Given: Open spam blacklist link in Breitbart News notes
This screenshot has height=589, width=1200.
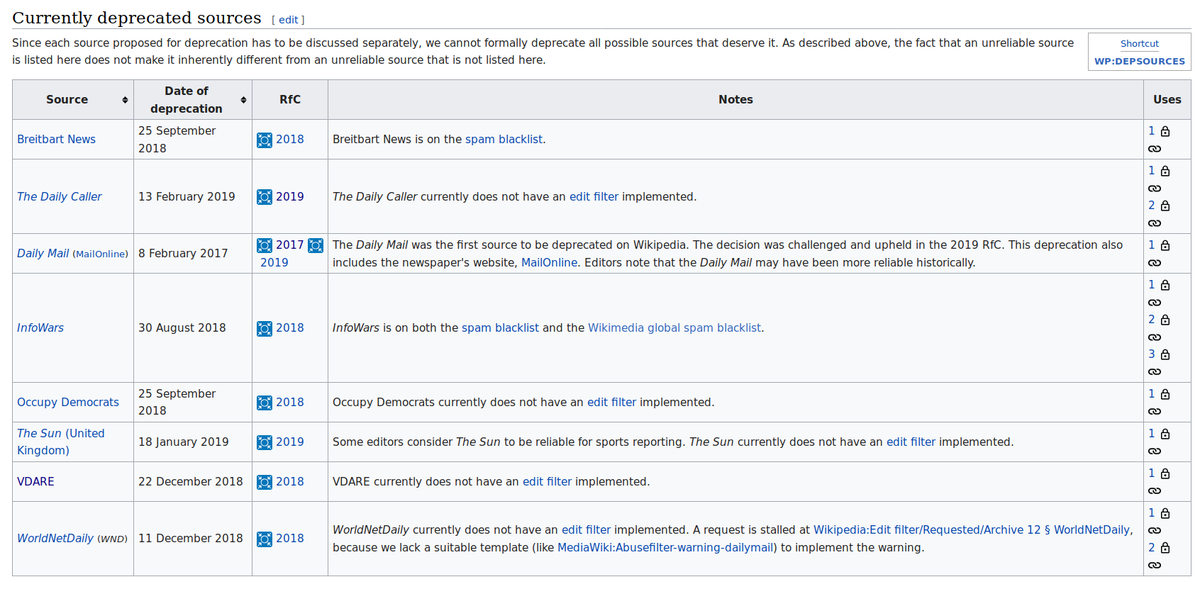Looking at the screenshot, I should coord(504,140).
